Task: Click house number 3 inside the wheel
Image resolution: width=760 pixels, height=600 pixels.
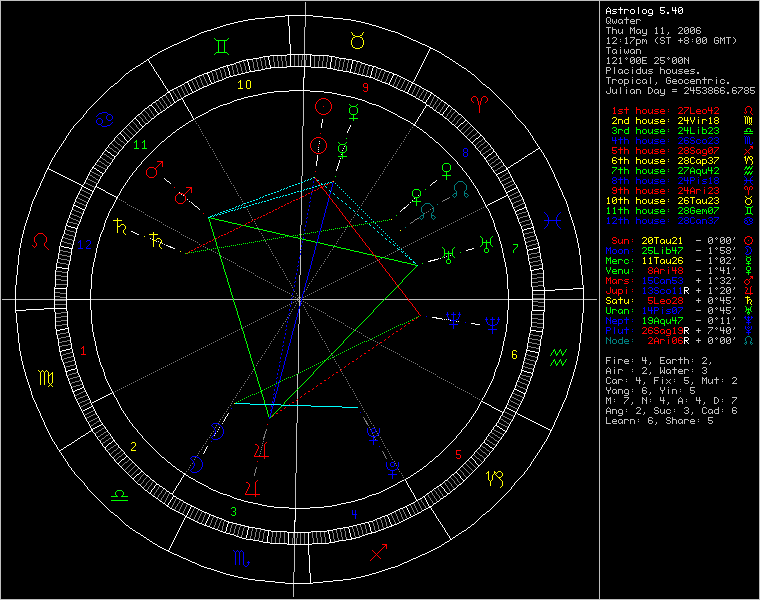Action: pyautogui.click(x=234, y=512)
